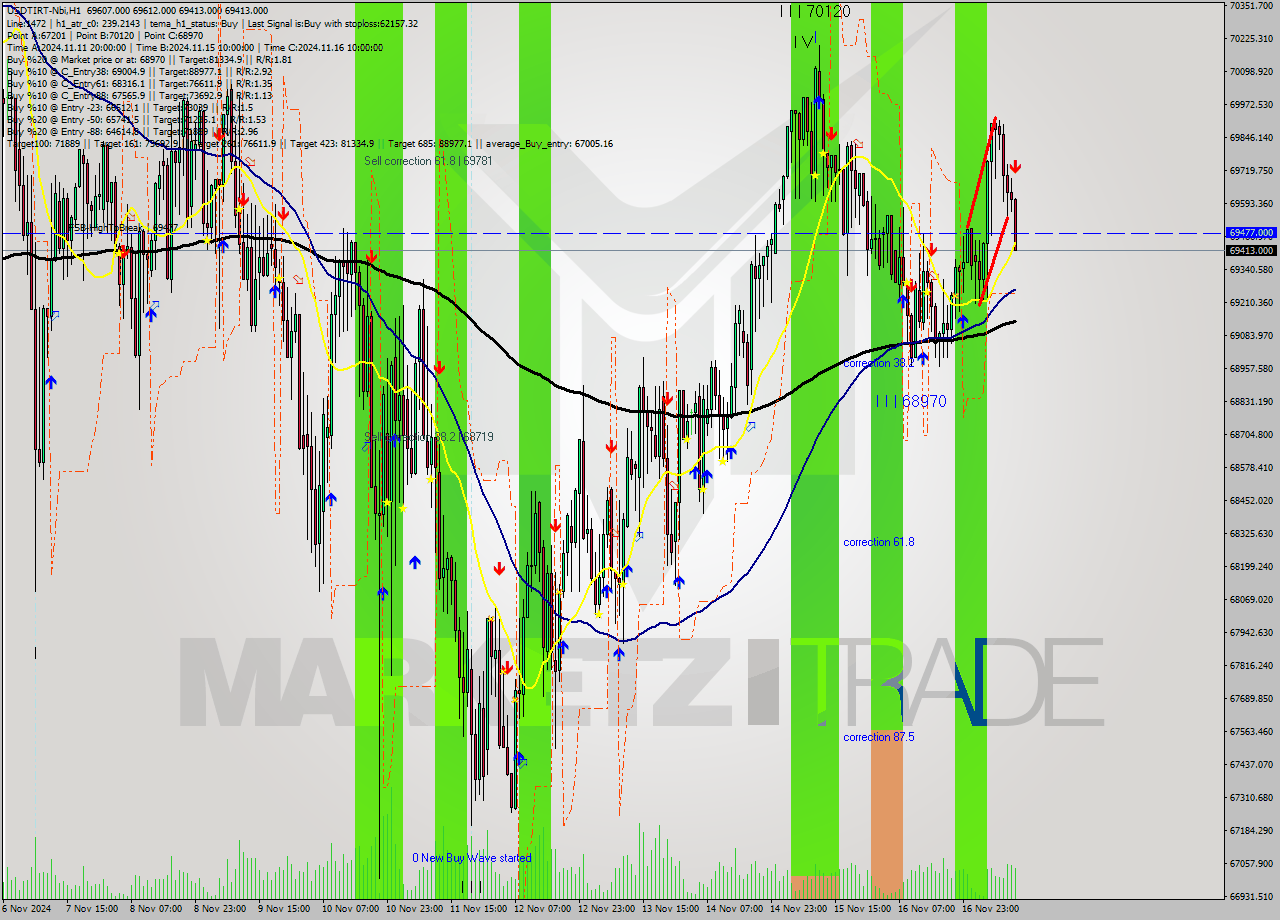Click the 68452.020 price axis label
Viewport: 1280px width, 920px height.
[x=1251, y=500]
